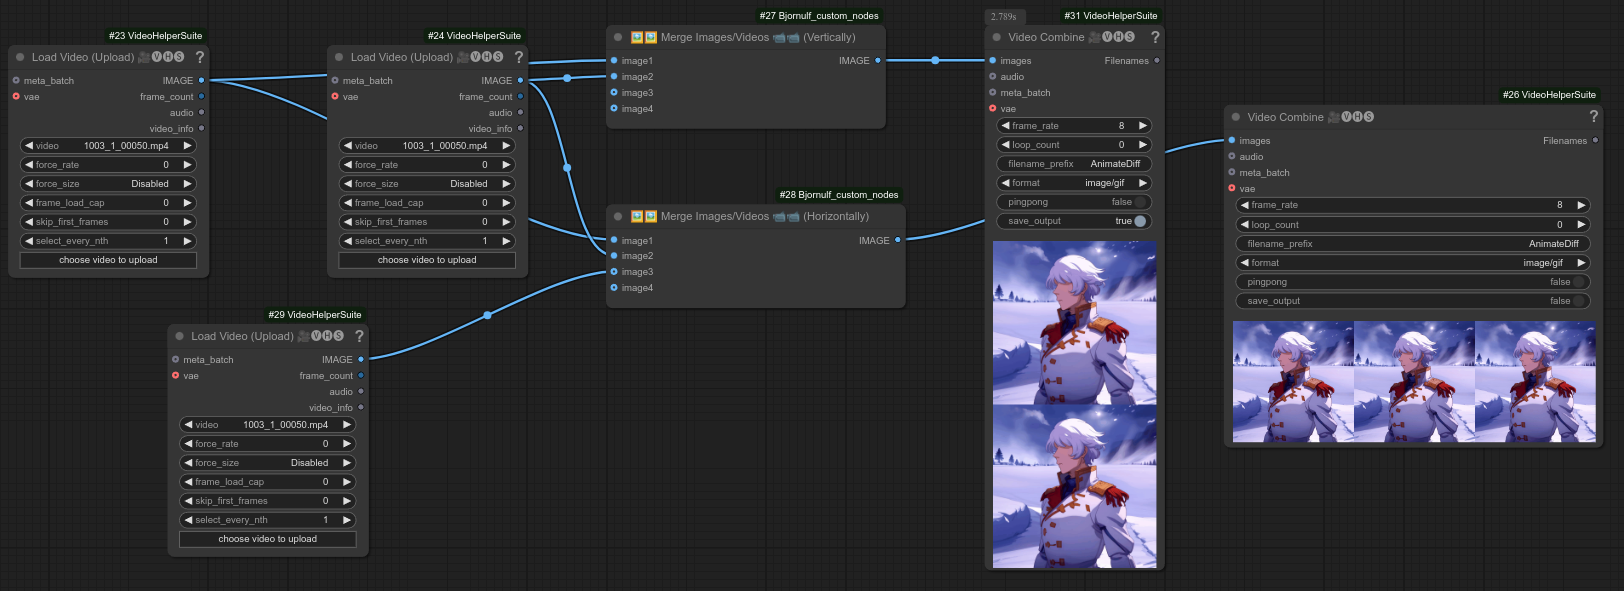This screenshot has height=591, width=1624.
Task: Increase frame_rate with right arrow in node #31
Action: (x=1142, y=126)
